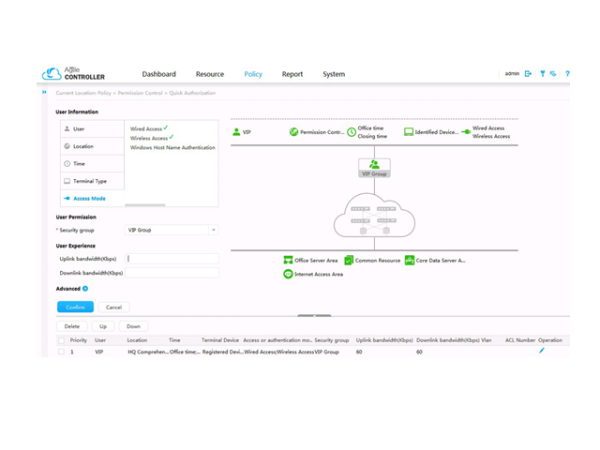
Task: Click the Uplink bandwidth(Kbps) column header
Action: [384, 340]
